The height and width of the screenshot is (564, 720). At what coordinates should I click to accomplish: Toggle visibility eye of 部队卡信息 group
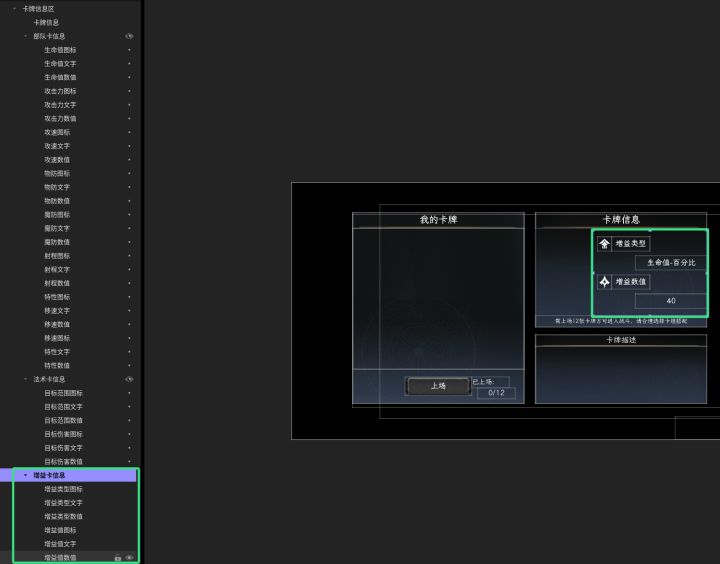129,36
